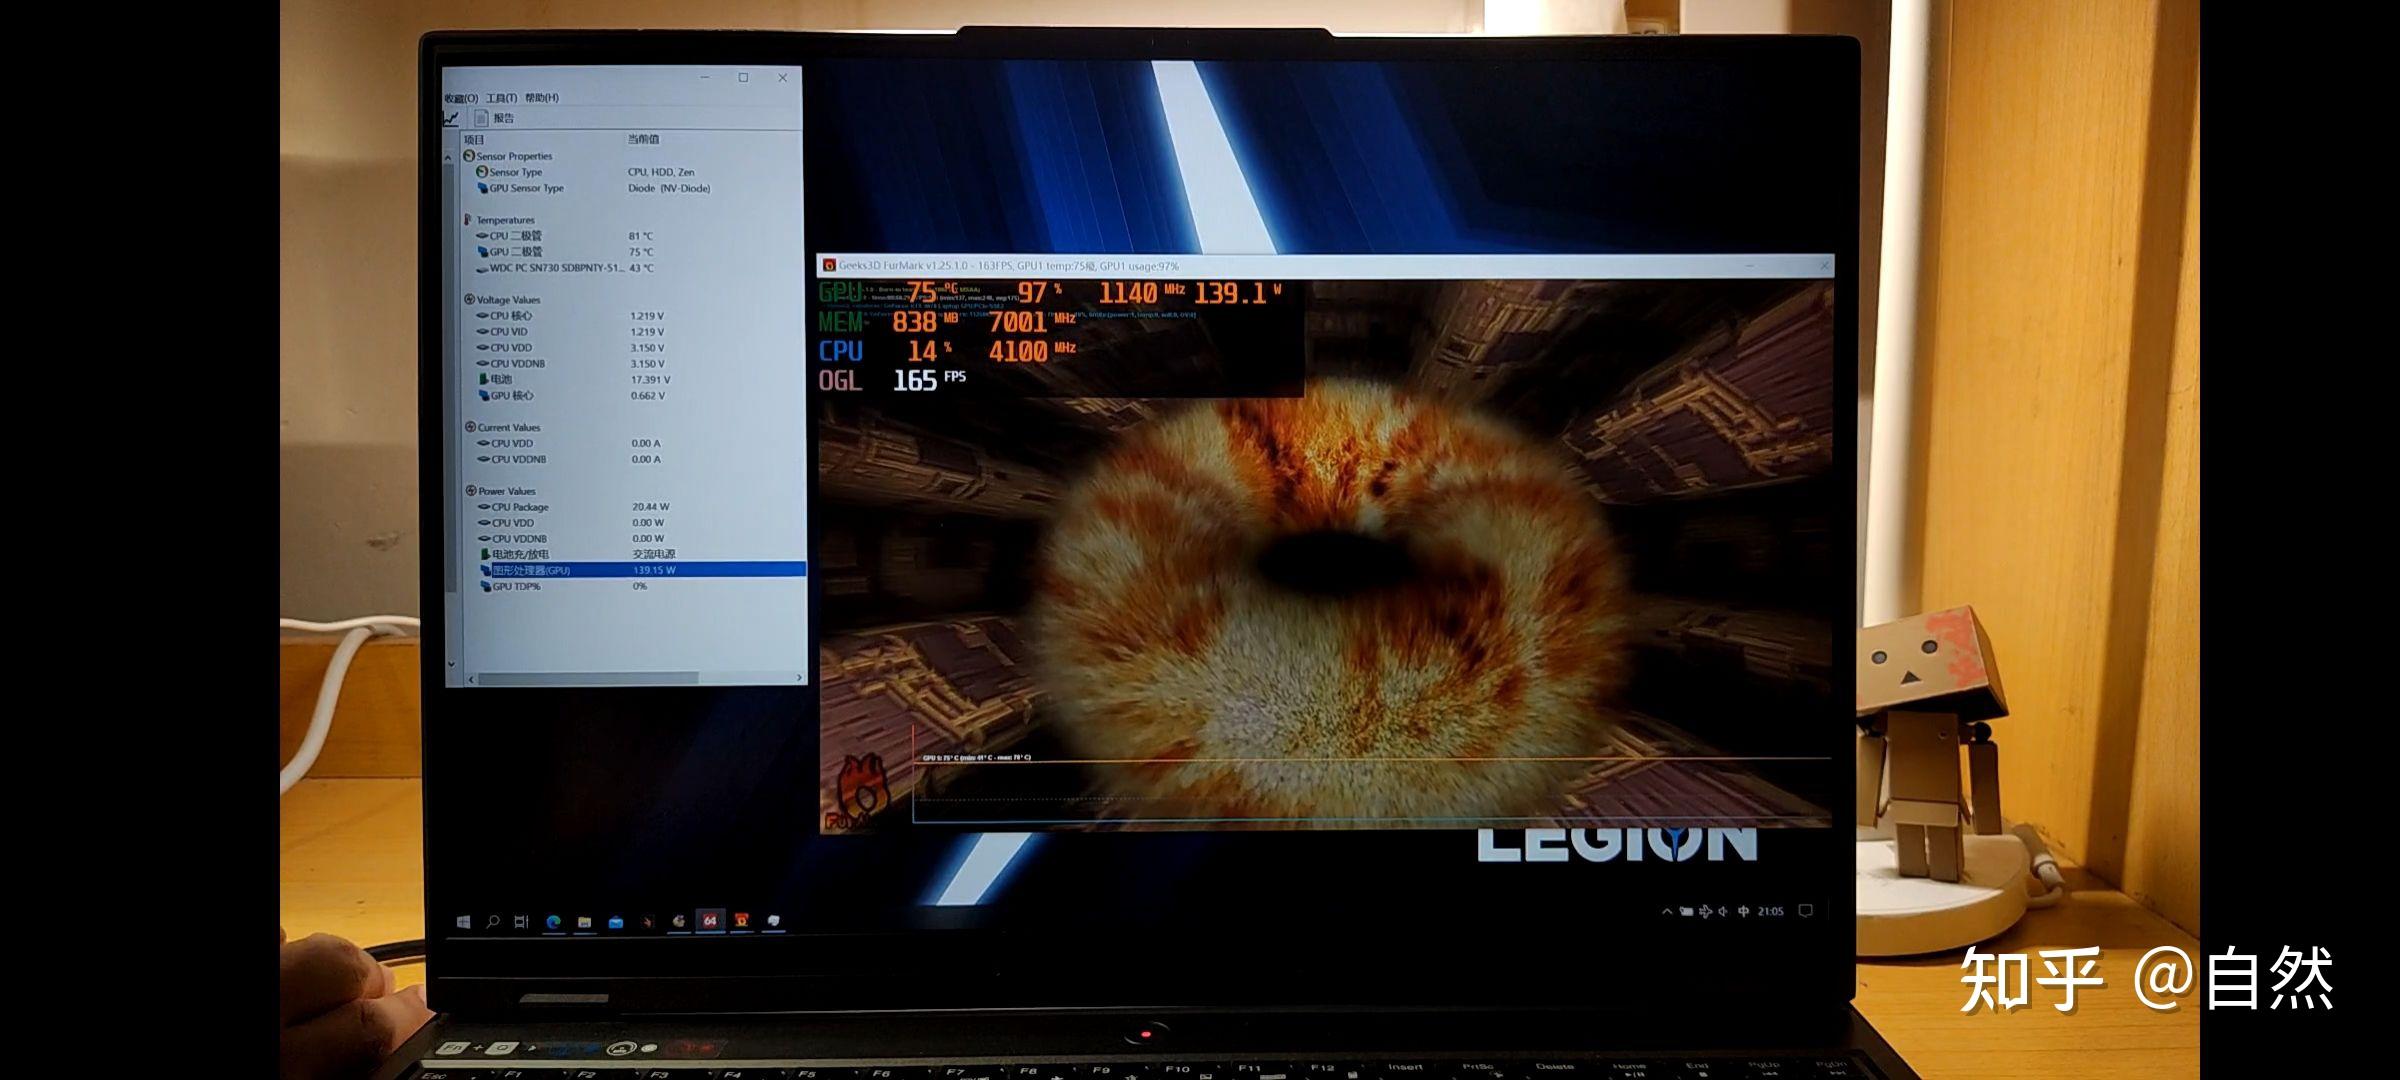Minimize the AIDA64 window
The image size is (2400, 1080).
coord(705,78)
